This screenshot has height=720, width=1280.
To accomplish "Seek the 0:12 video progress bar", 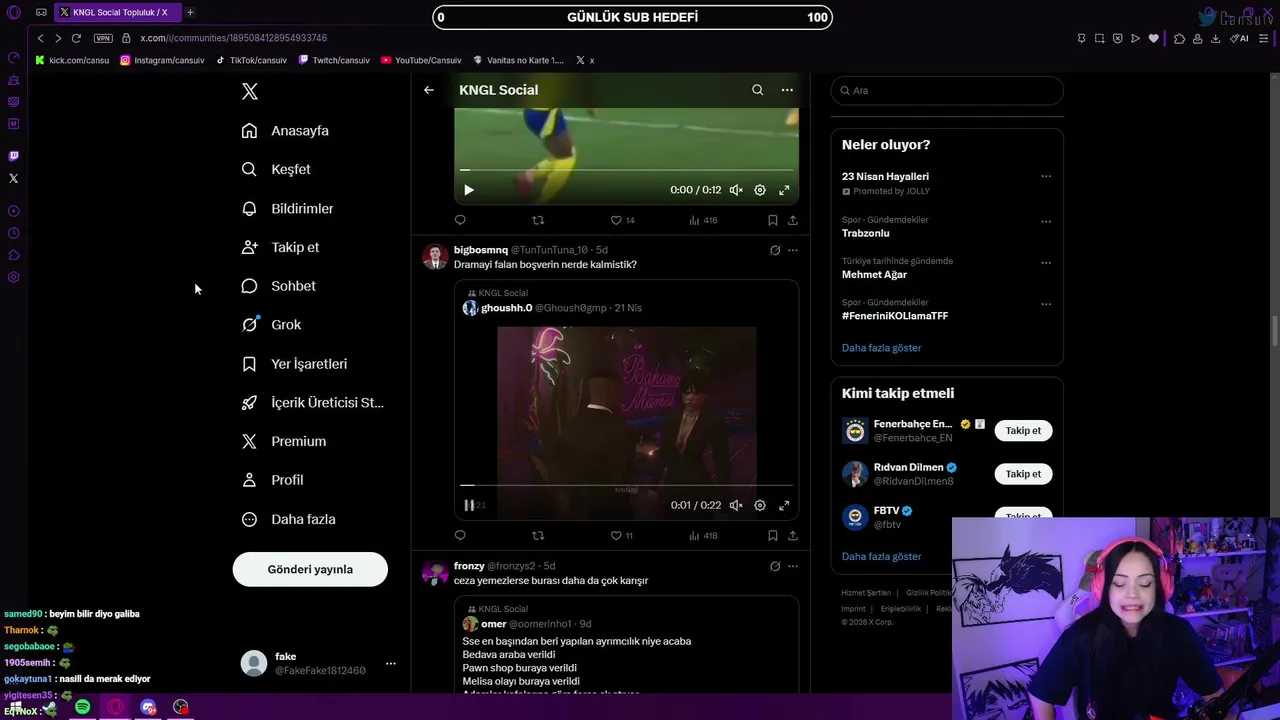I will (x=626, y=170).
